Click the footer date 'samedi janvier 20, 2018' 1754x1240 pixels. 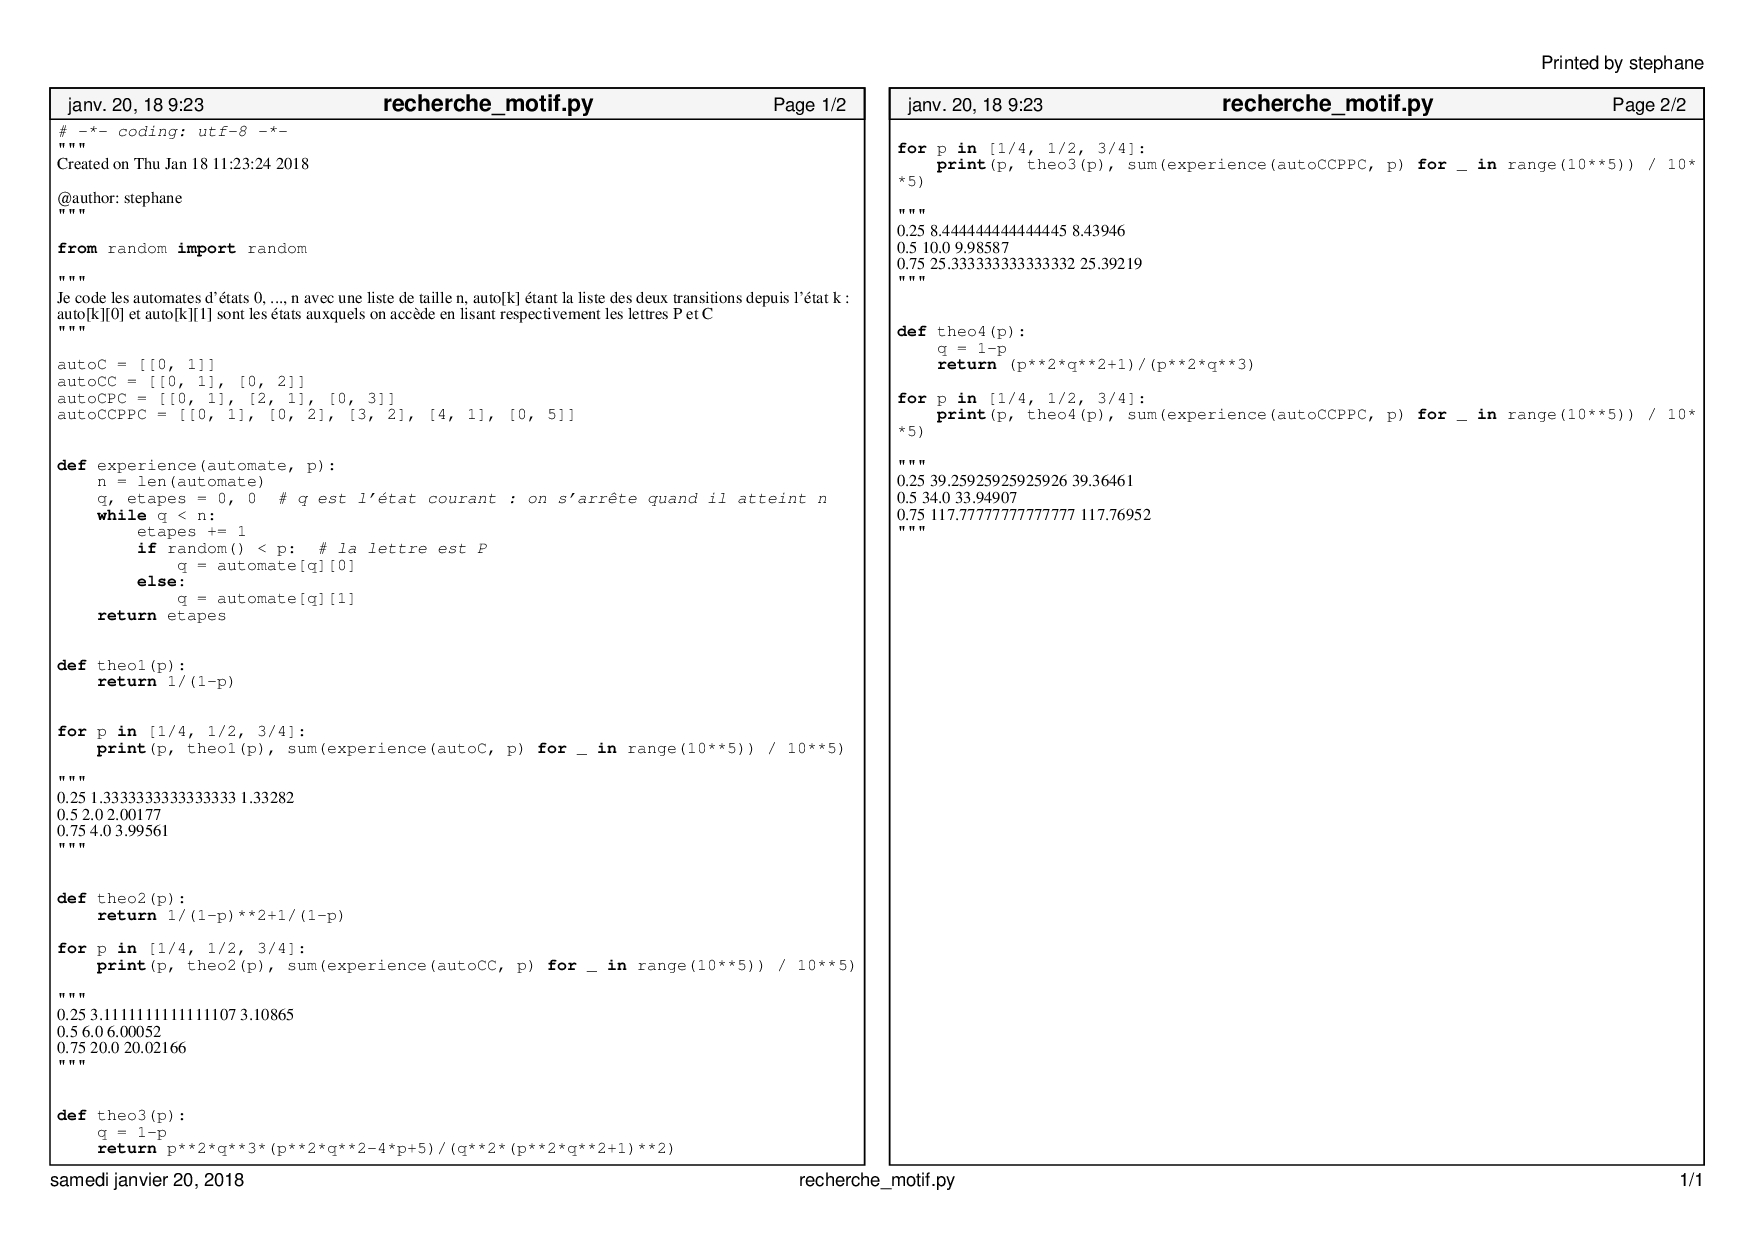point(147,1180)
